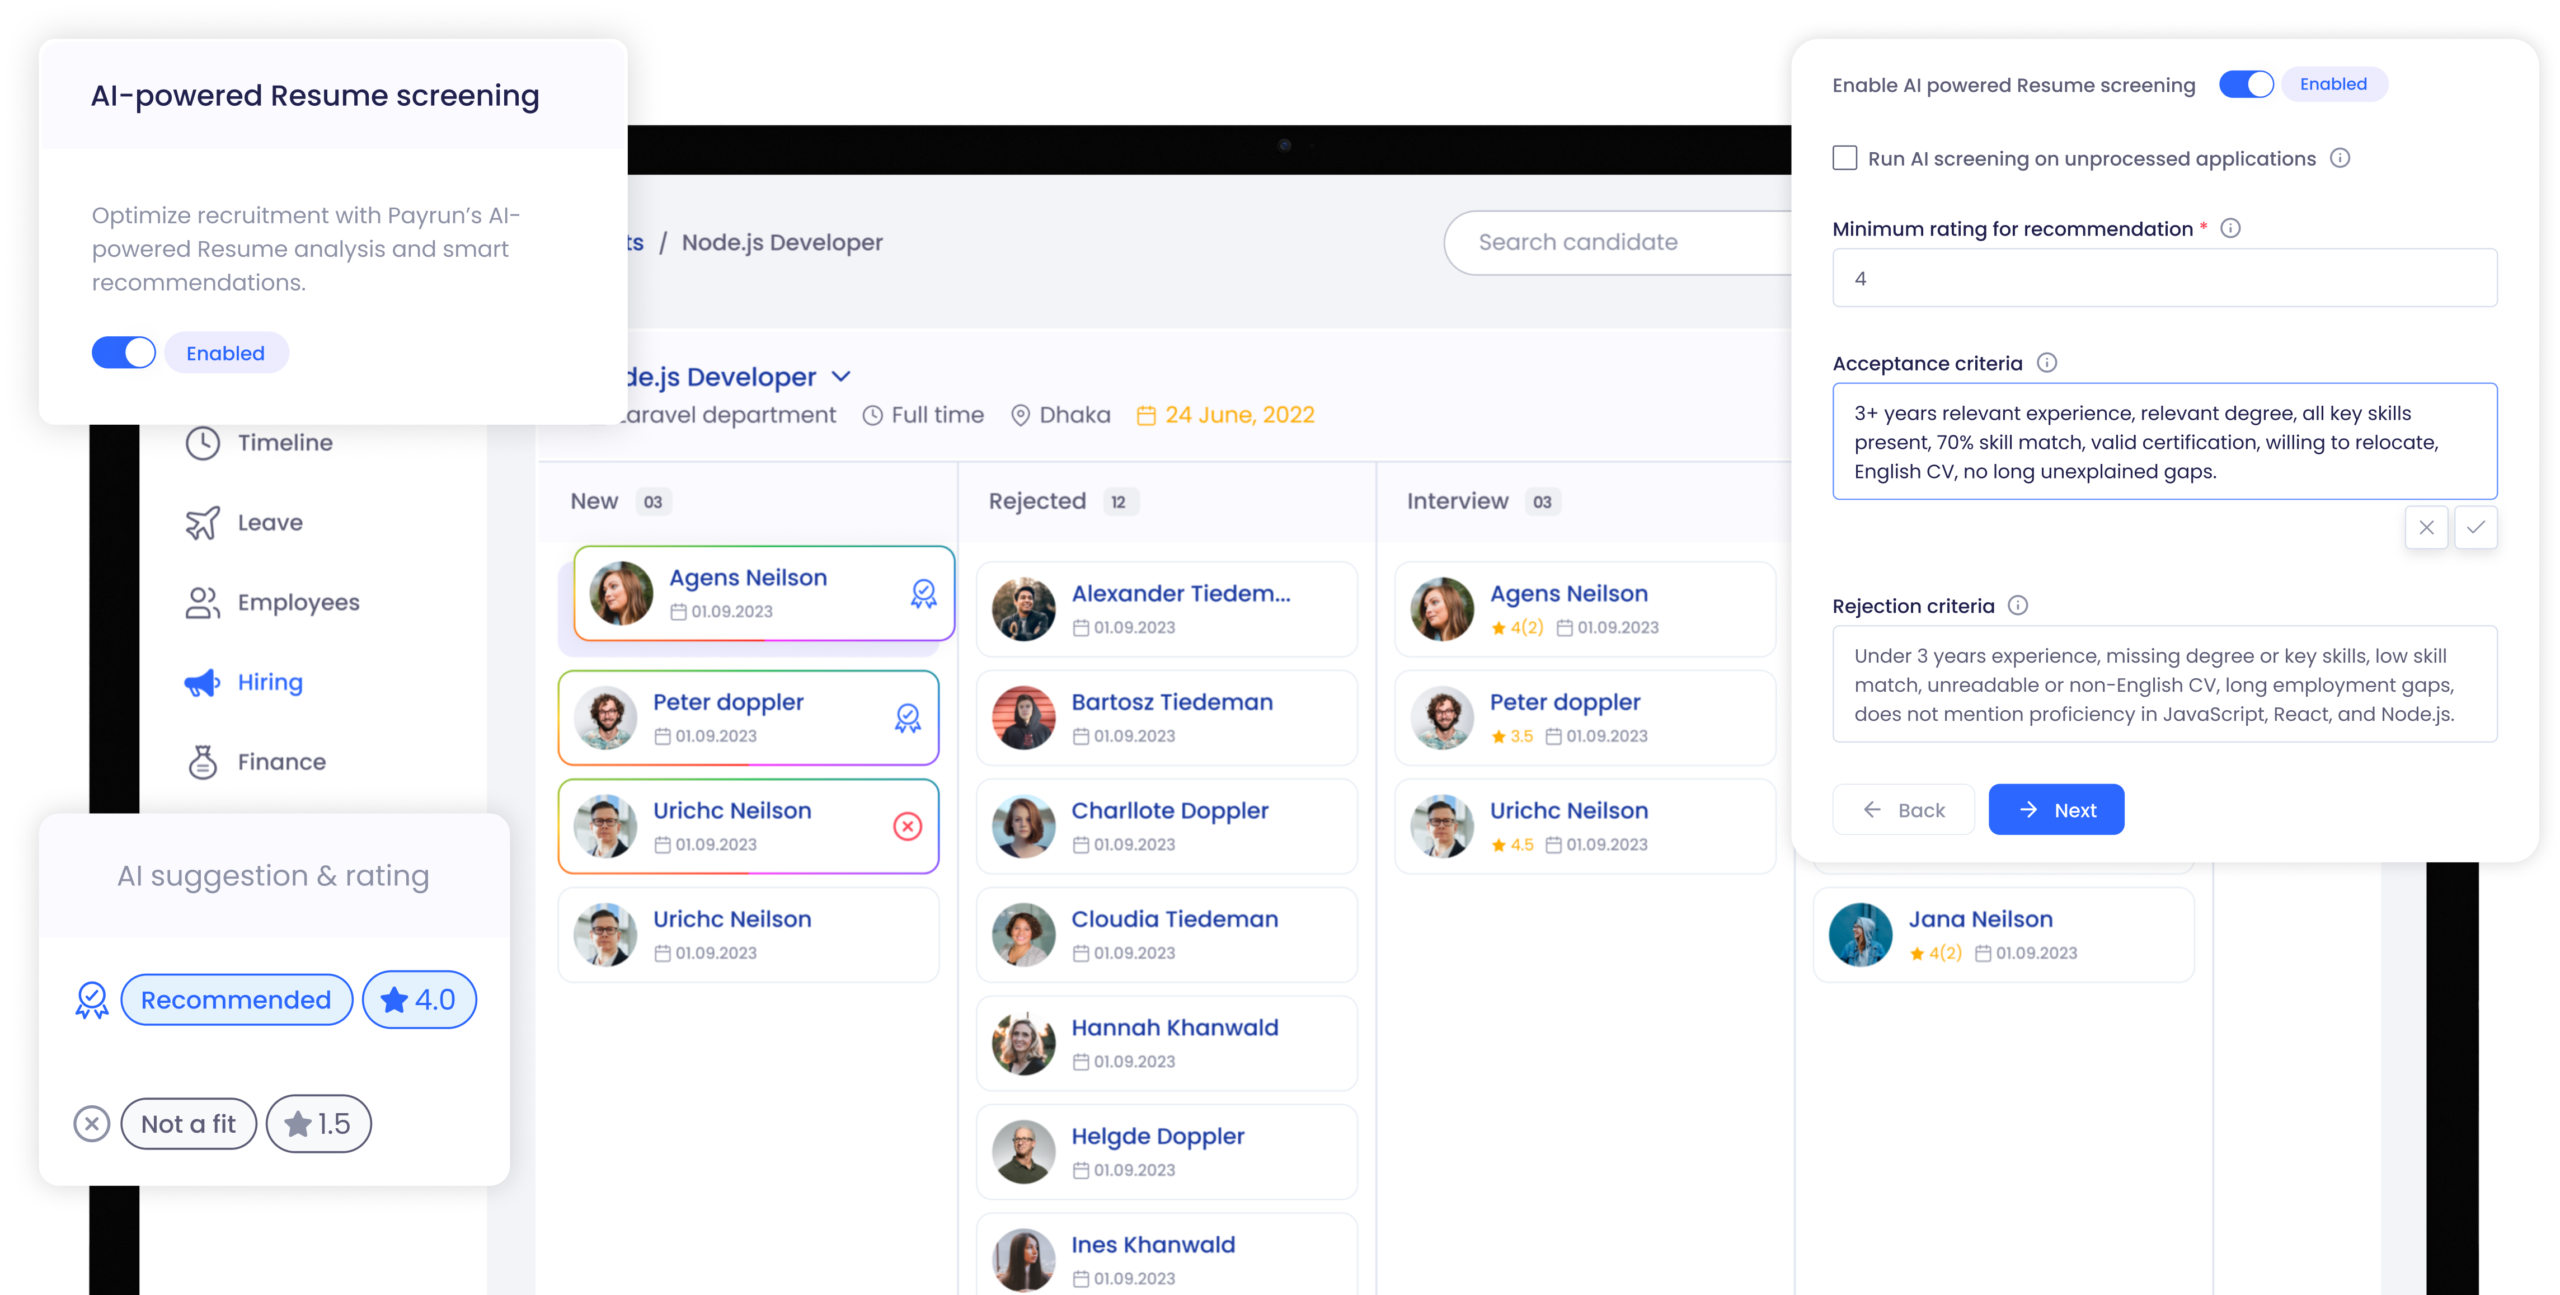Screen dimensions: 2560x1295
Task: Check Run AI screening on unprocessed applications
Action: click(x=1845, y=158)
